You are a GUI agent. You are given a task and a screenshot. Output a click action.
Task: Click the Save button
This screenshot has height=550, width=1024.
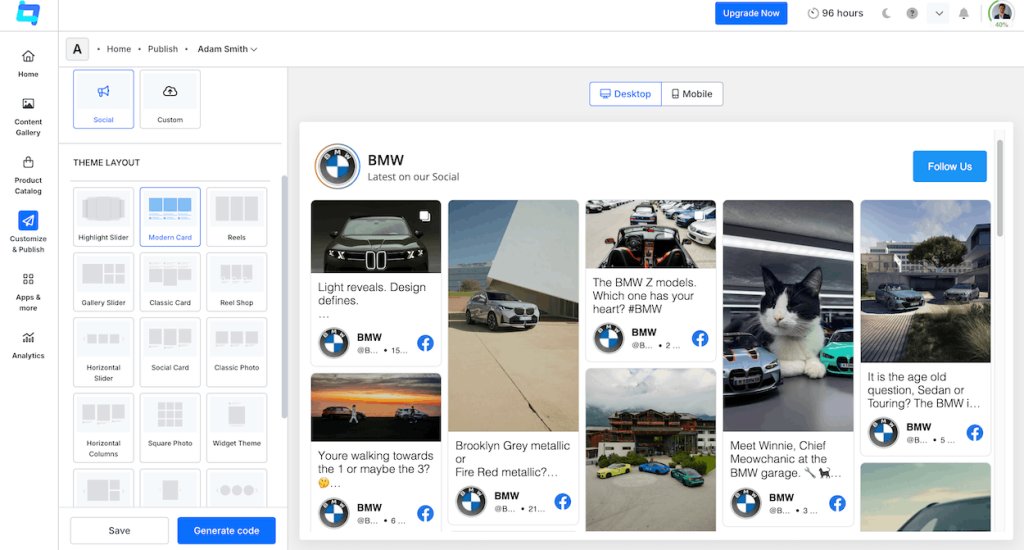pos(119,530)
